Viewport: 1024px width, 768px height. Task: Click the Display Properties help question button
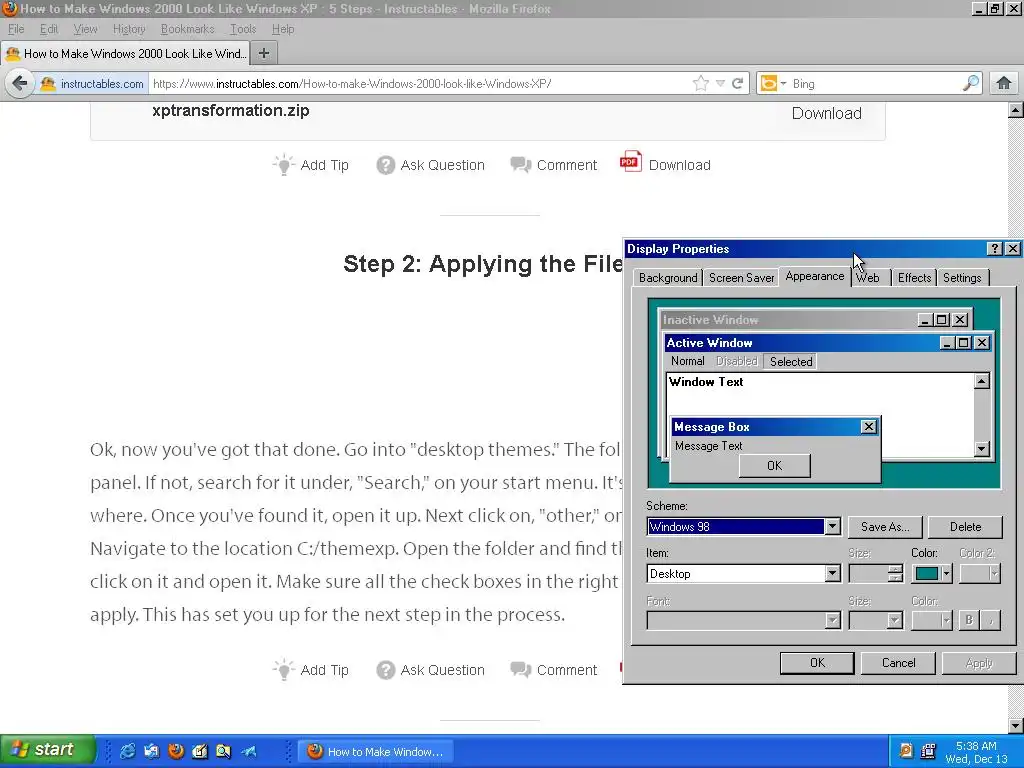point(995,249)
